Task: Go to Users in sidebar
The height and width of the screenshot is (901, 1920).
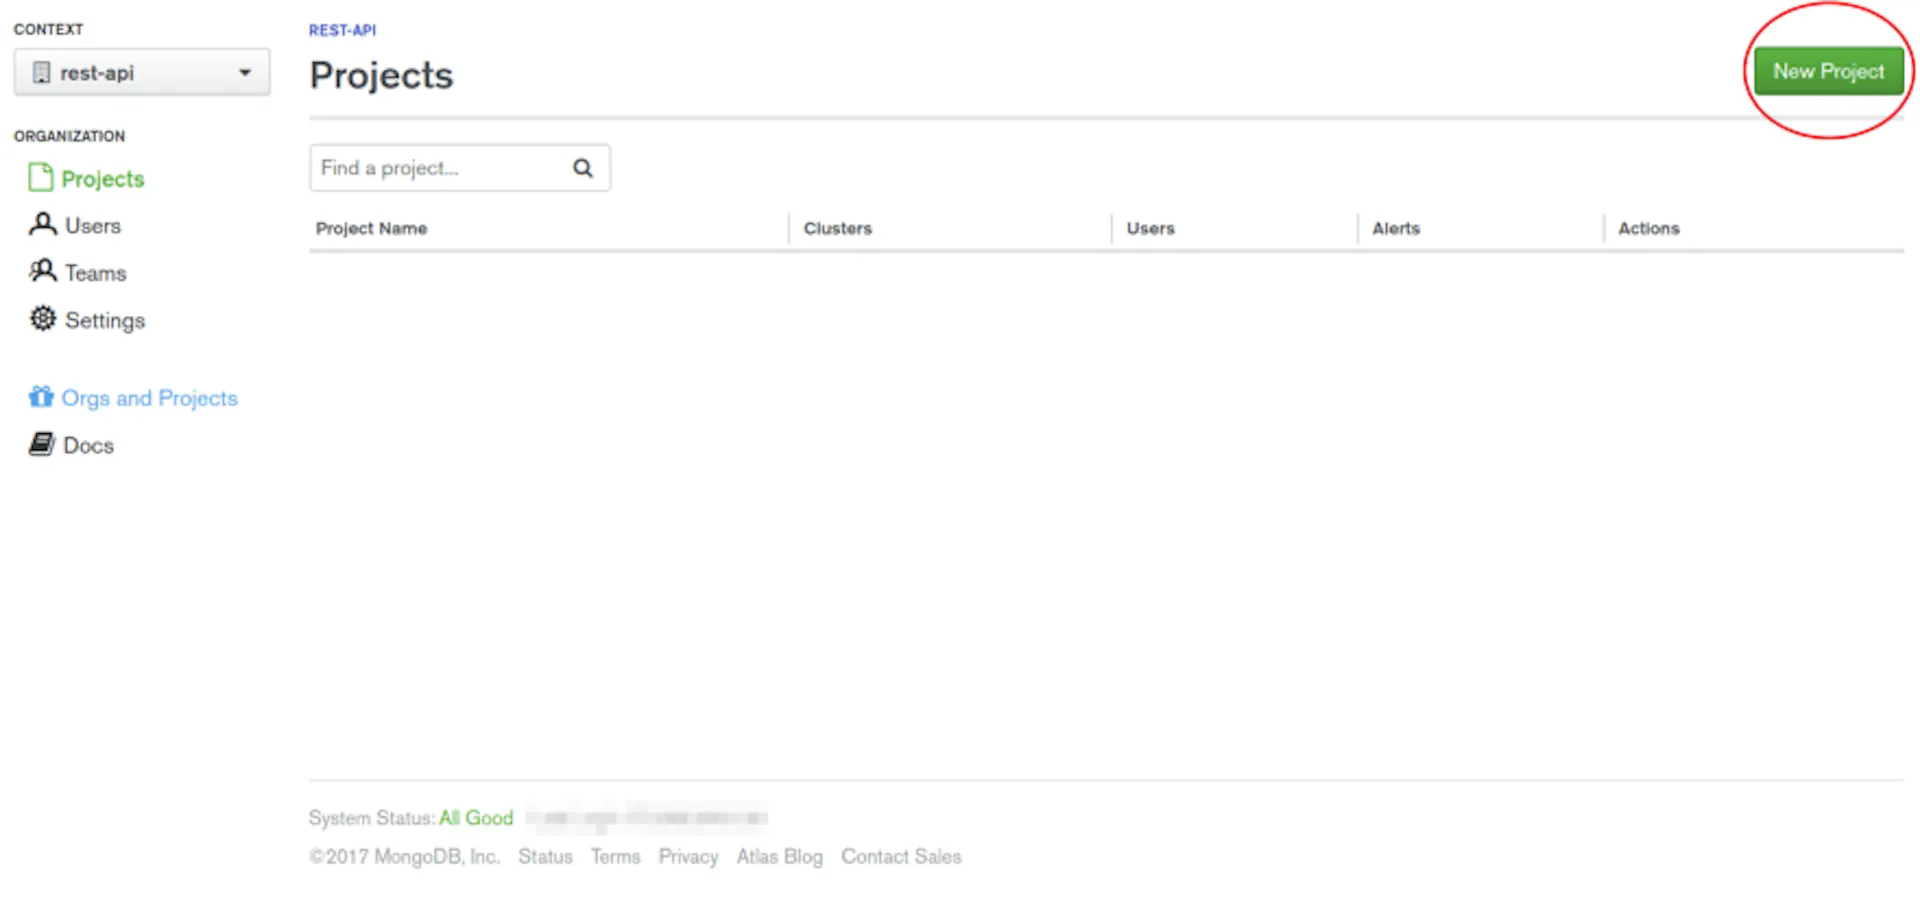Action: pos(93,226)
